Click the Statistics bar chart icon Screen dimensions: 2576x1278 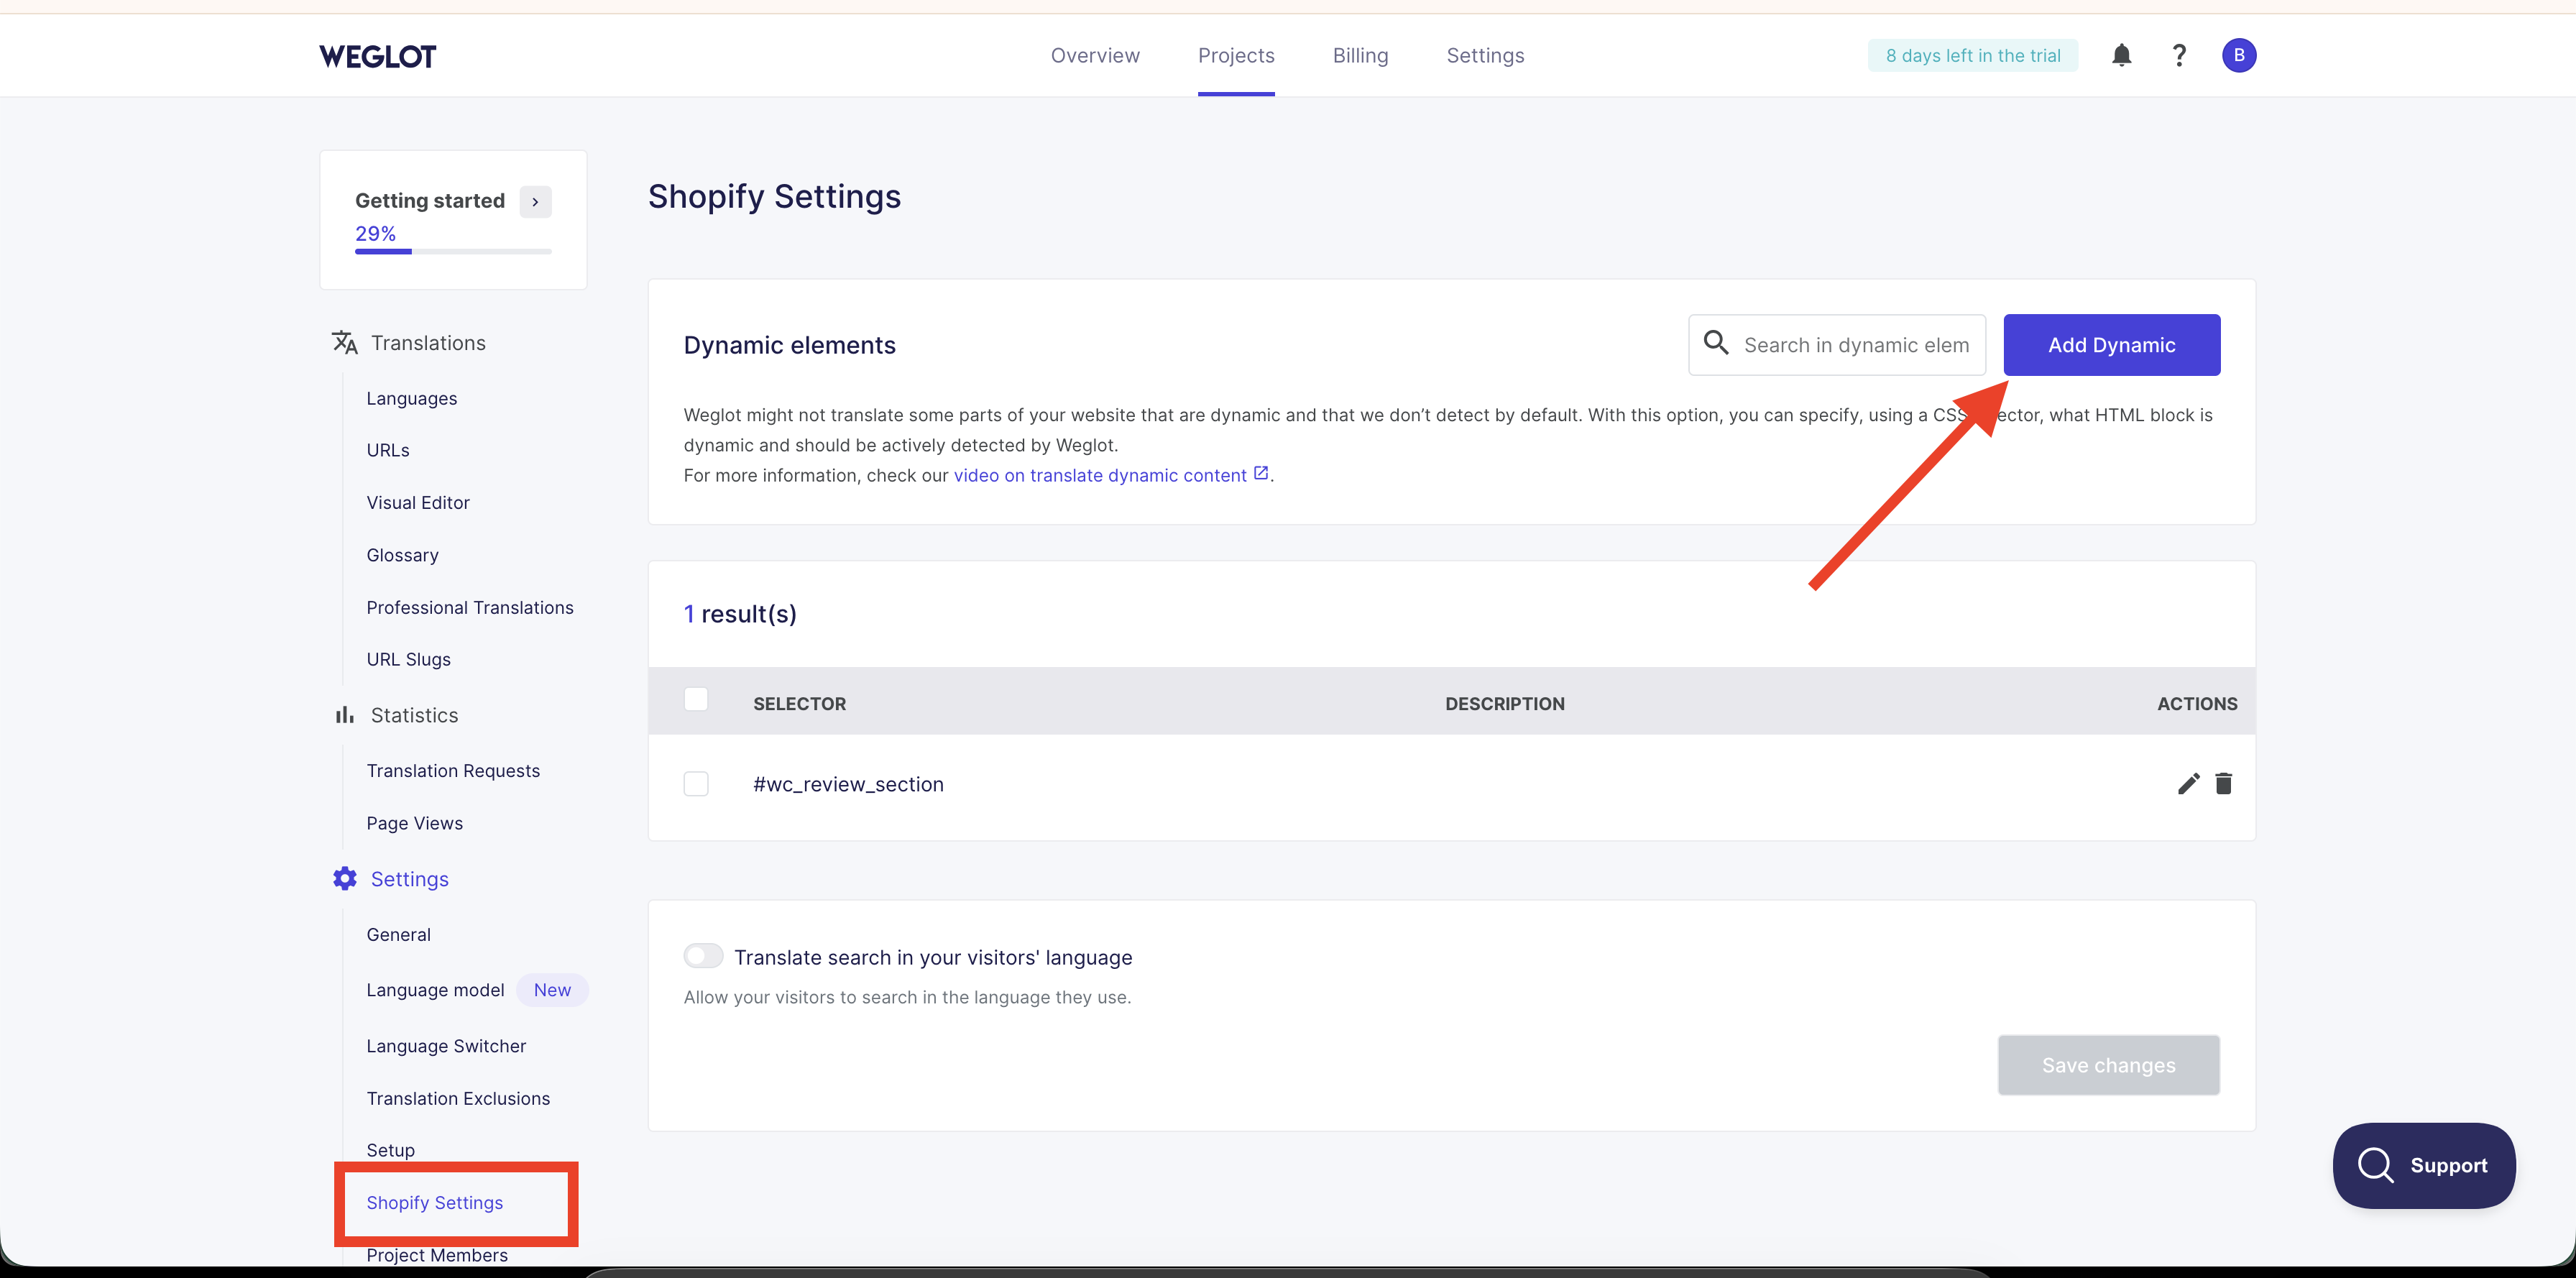345,715
